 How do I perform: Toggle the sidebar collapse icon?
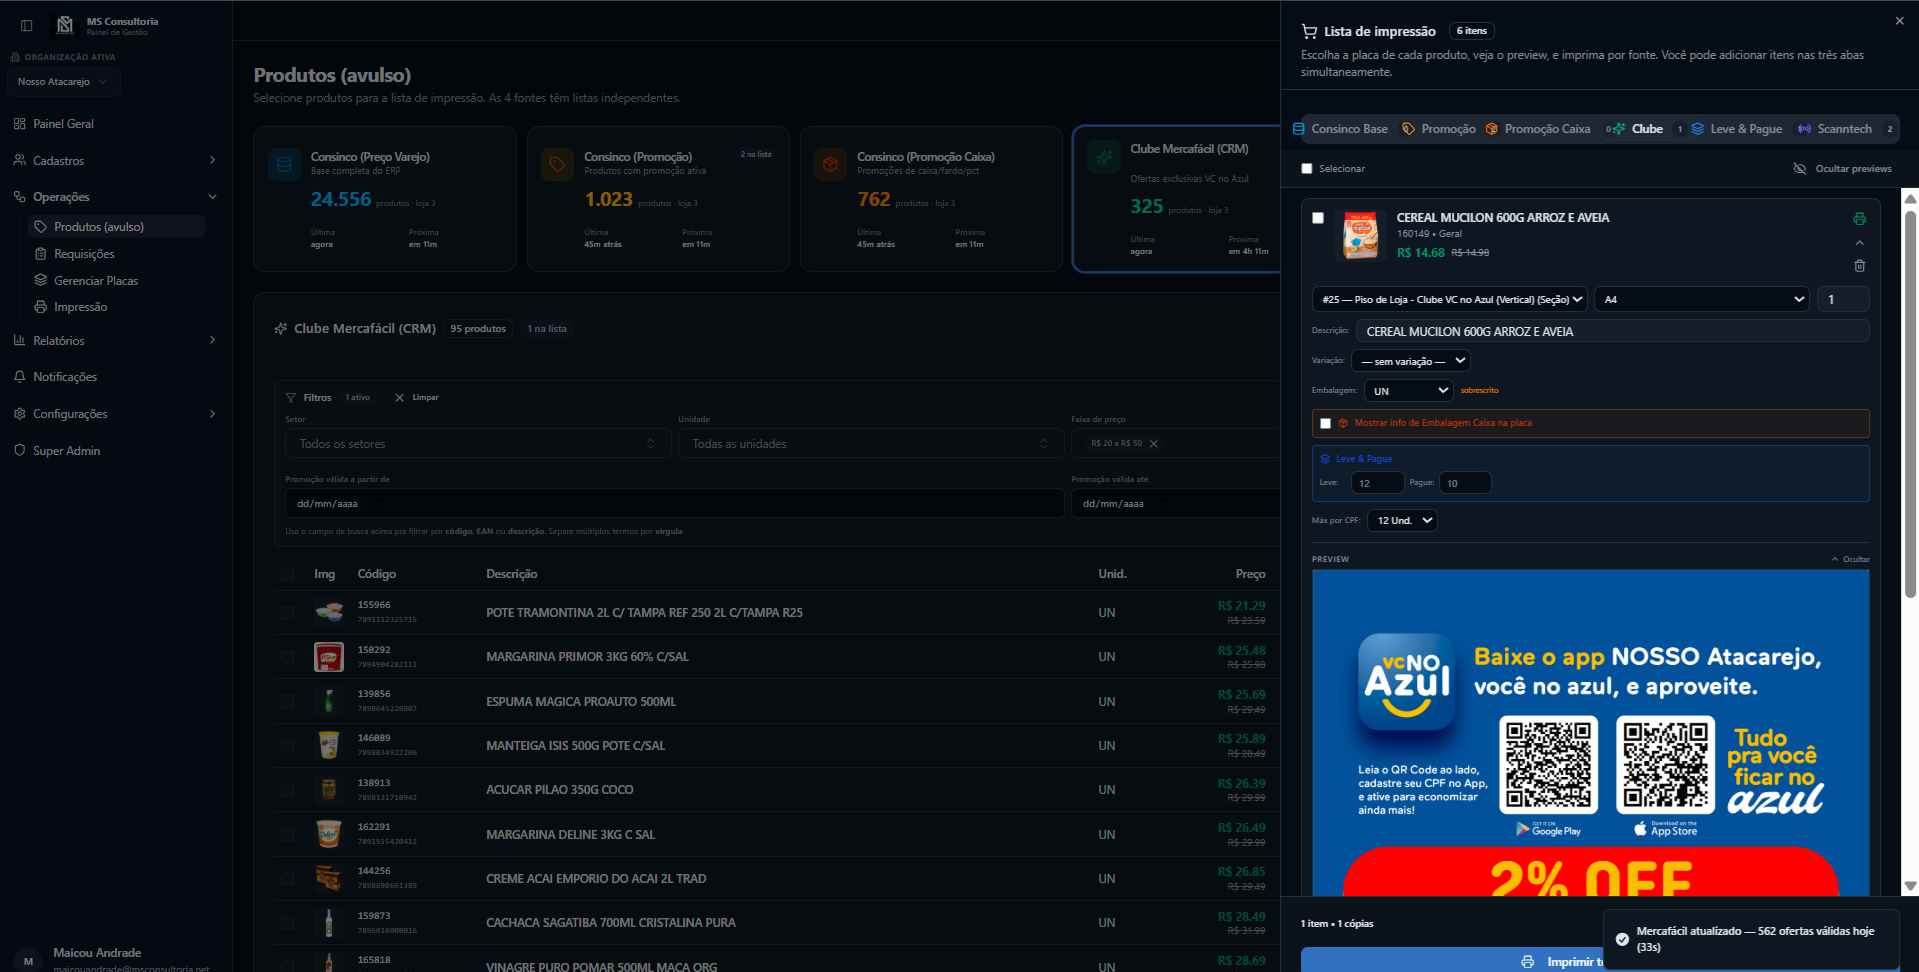point(27,25)
